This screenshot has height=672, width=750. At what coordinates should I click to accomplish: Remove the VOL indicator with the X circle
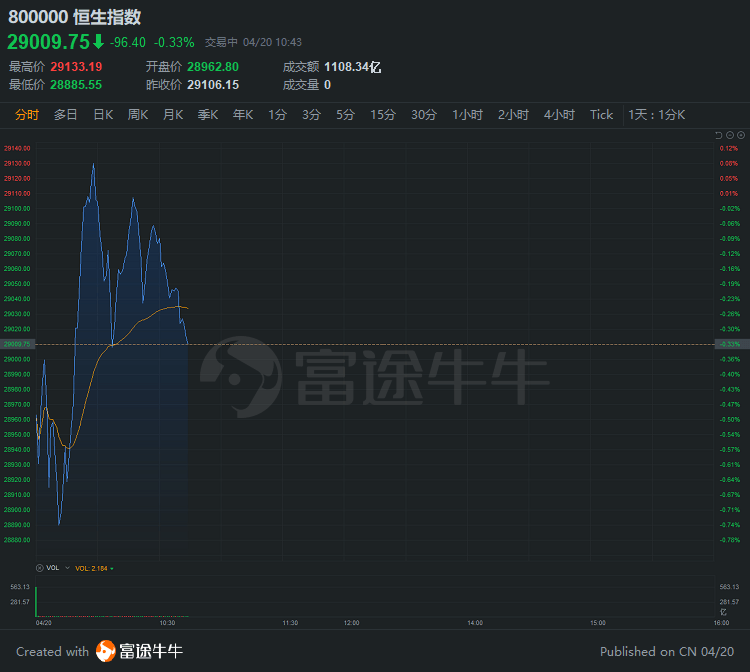[x=40, y=568]
